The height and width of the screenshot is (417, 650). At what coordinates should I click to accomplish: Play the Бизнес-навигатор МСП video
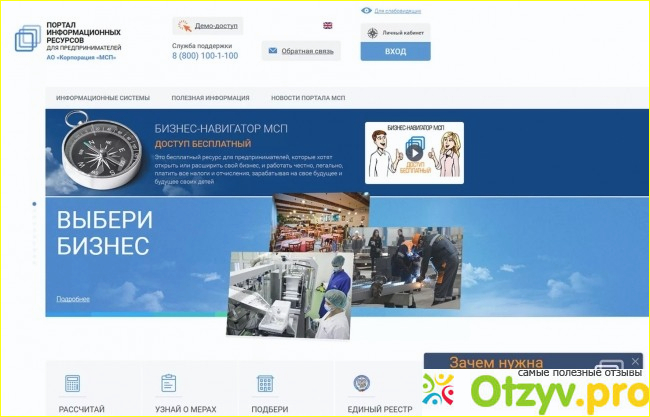413,154
